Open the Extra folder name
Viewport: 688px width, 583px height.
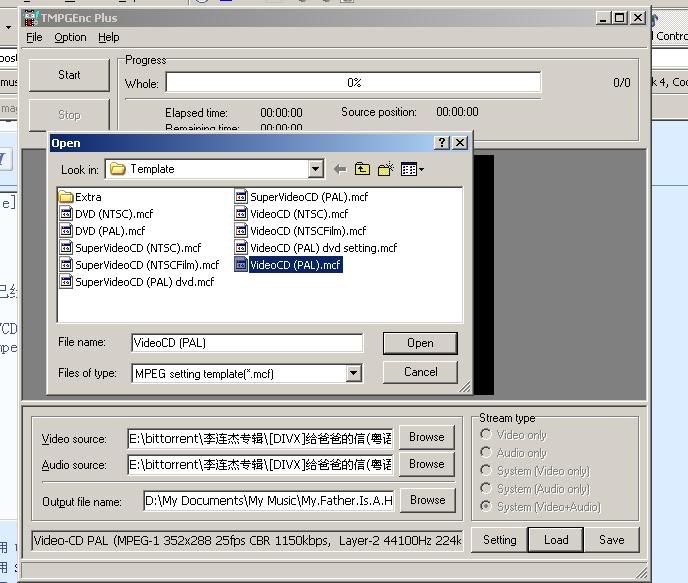coord(88,197)
